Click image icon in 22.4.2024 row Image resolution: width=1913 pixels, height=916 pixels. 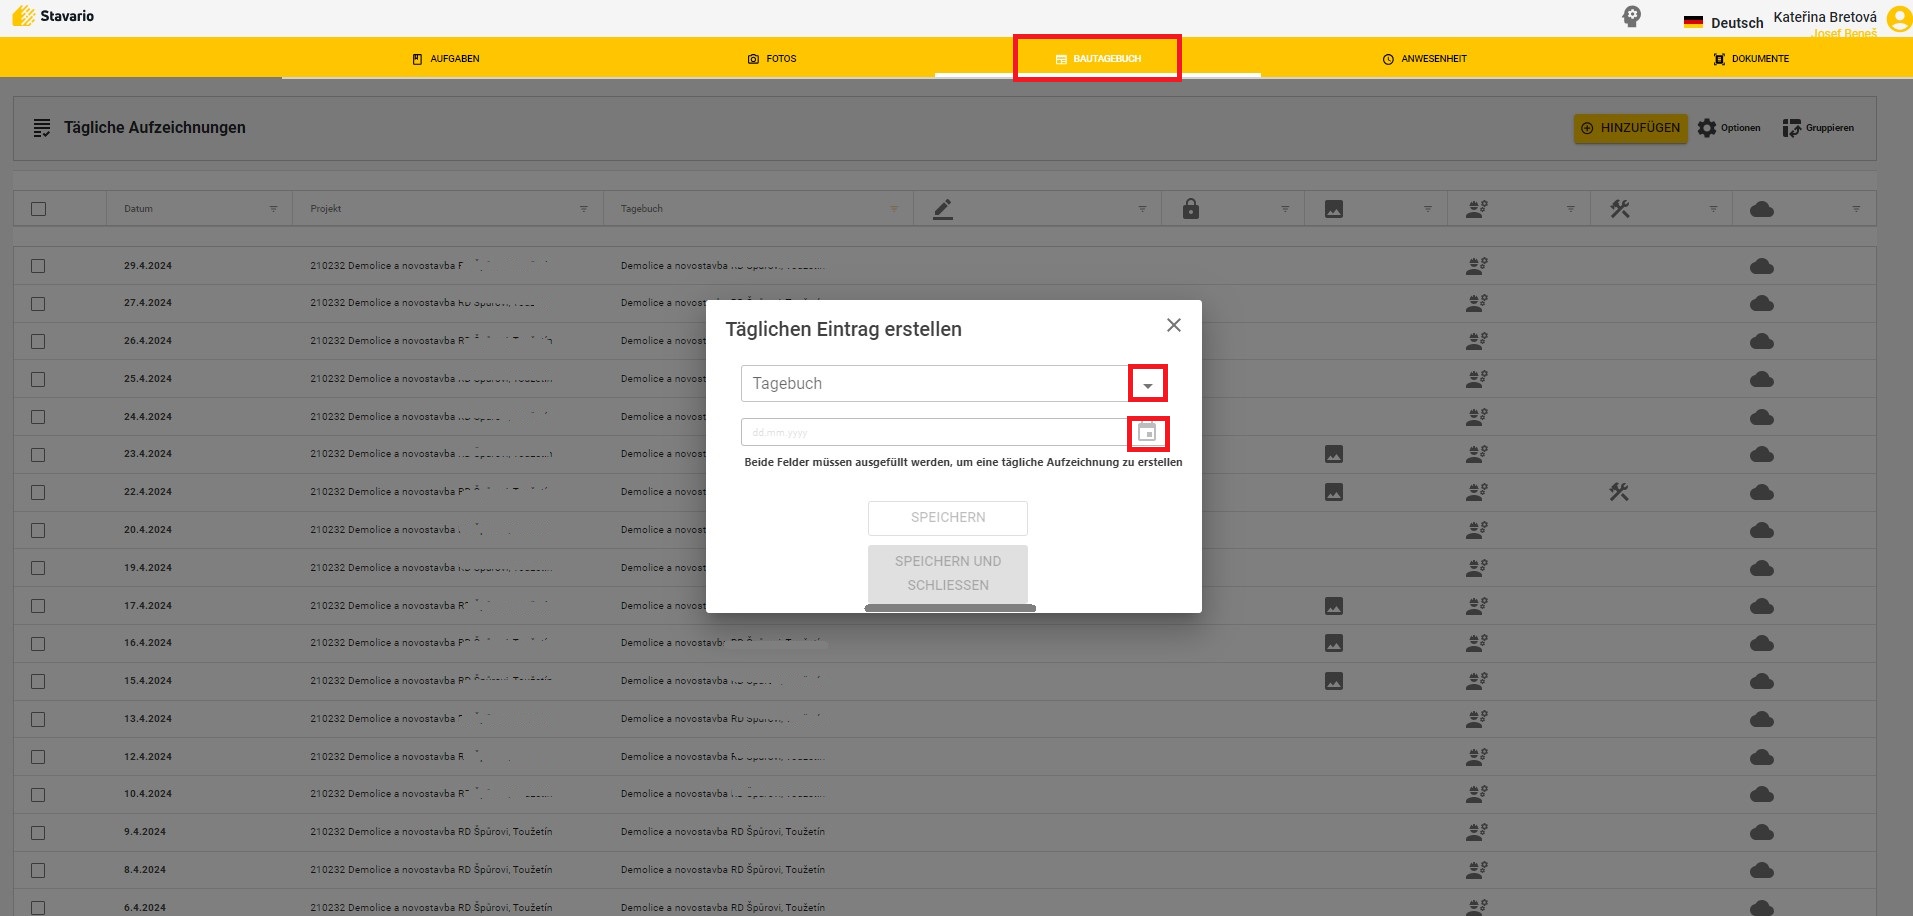click(1334, 492)
